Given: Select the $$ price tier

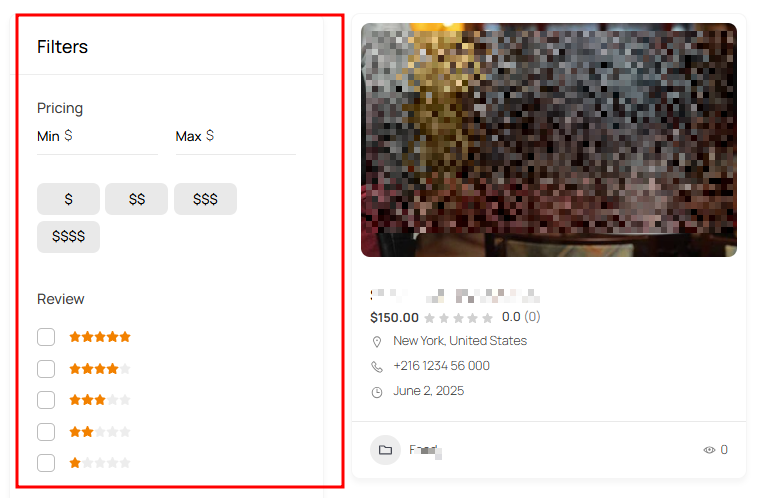Looking at the screenshot, I should (x=137, y=199).
